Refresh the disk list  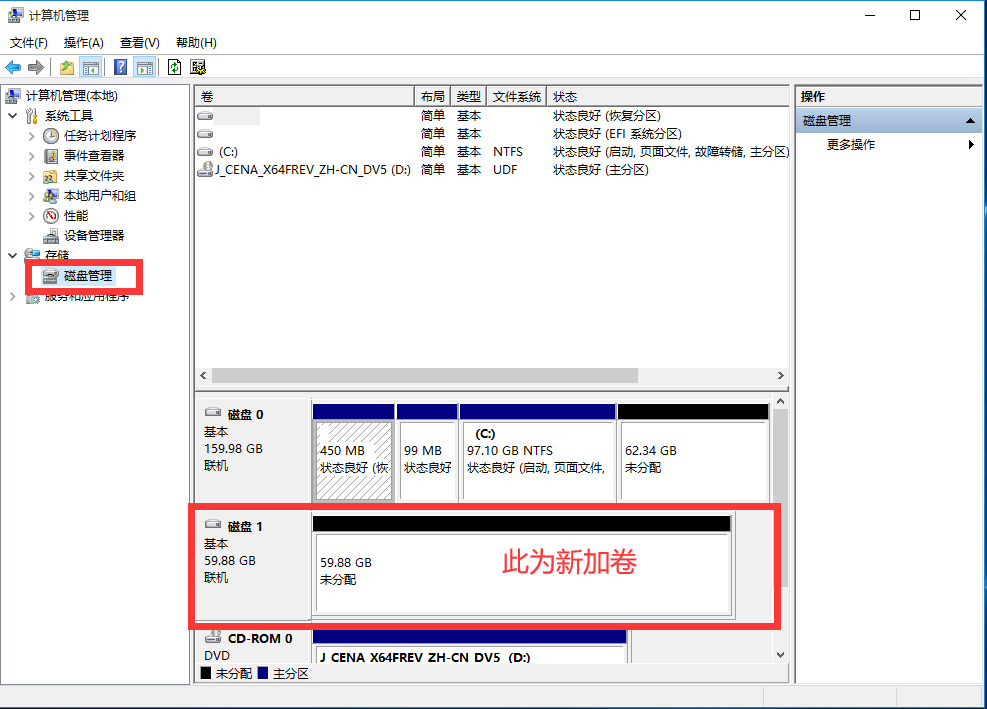click(x=174, y=67)
